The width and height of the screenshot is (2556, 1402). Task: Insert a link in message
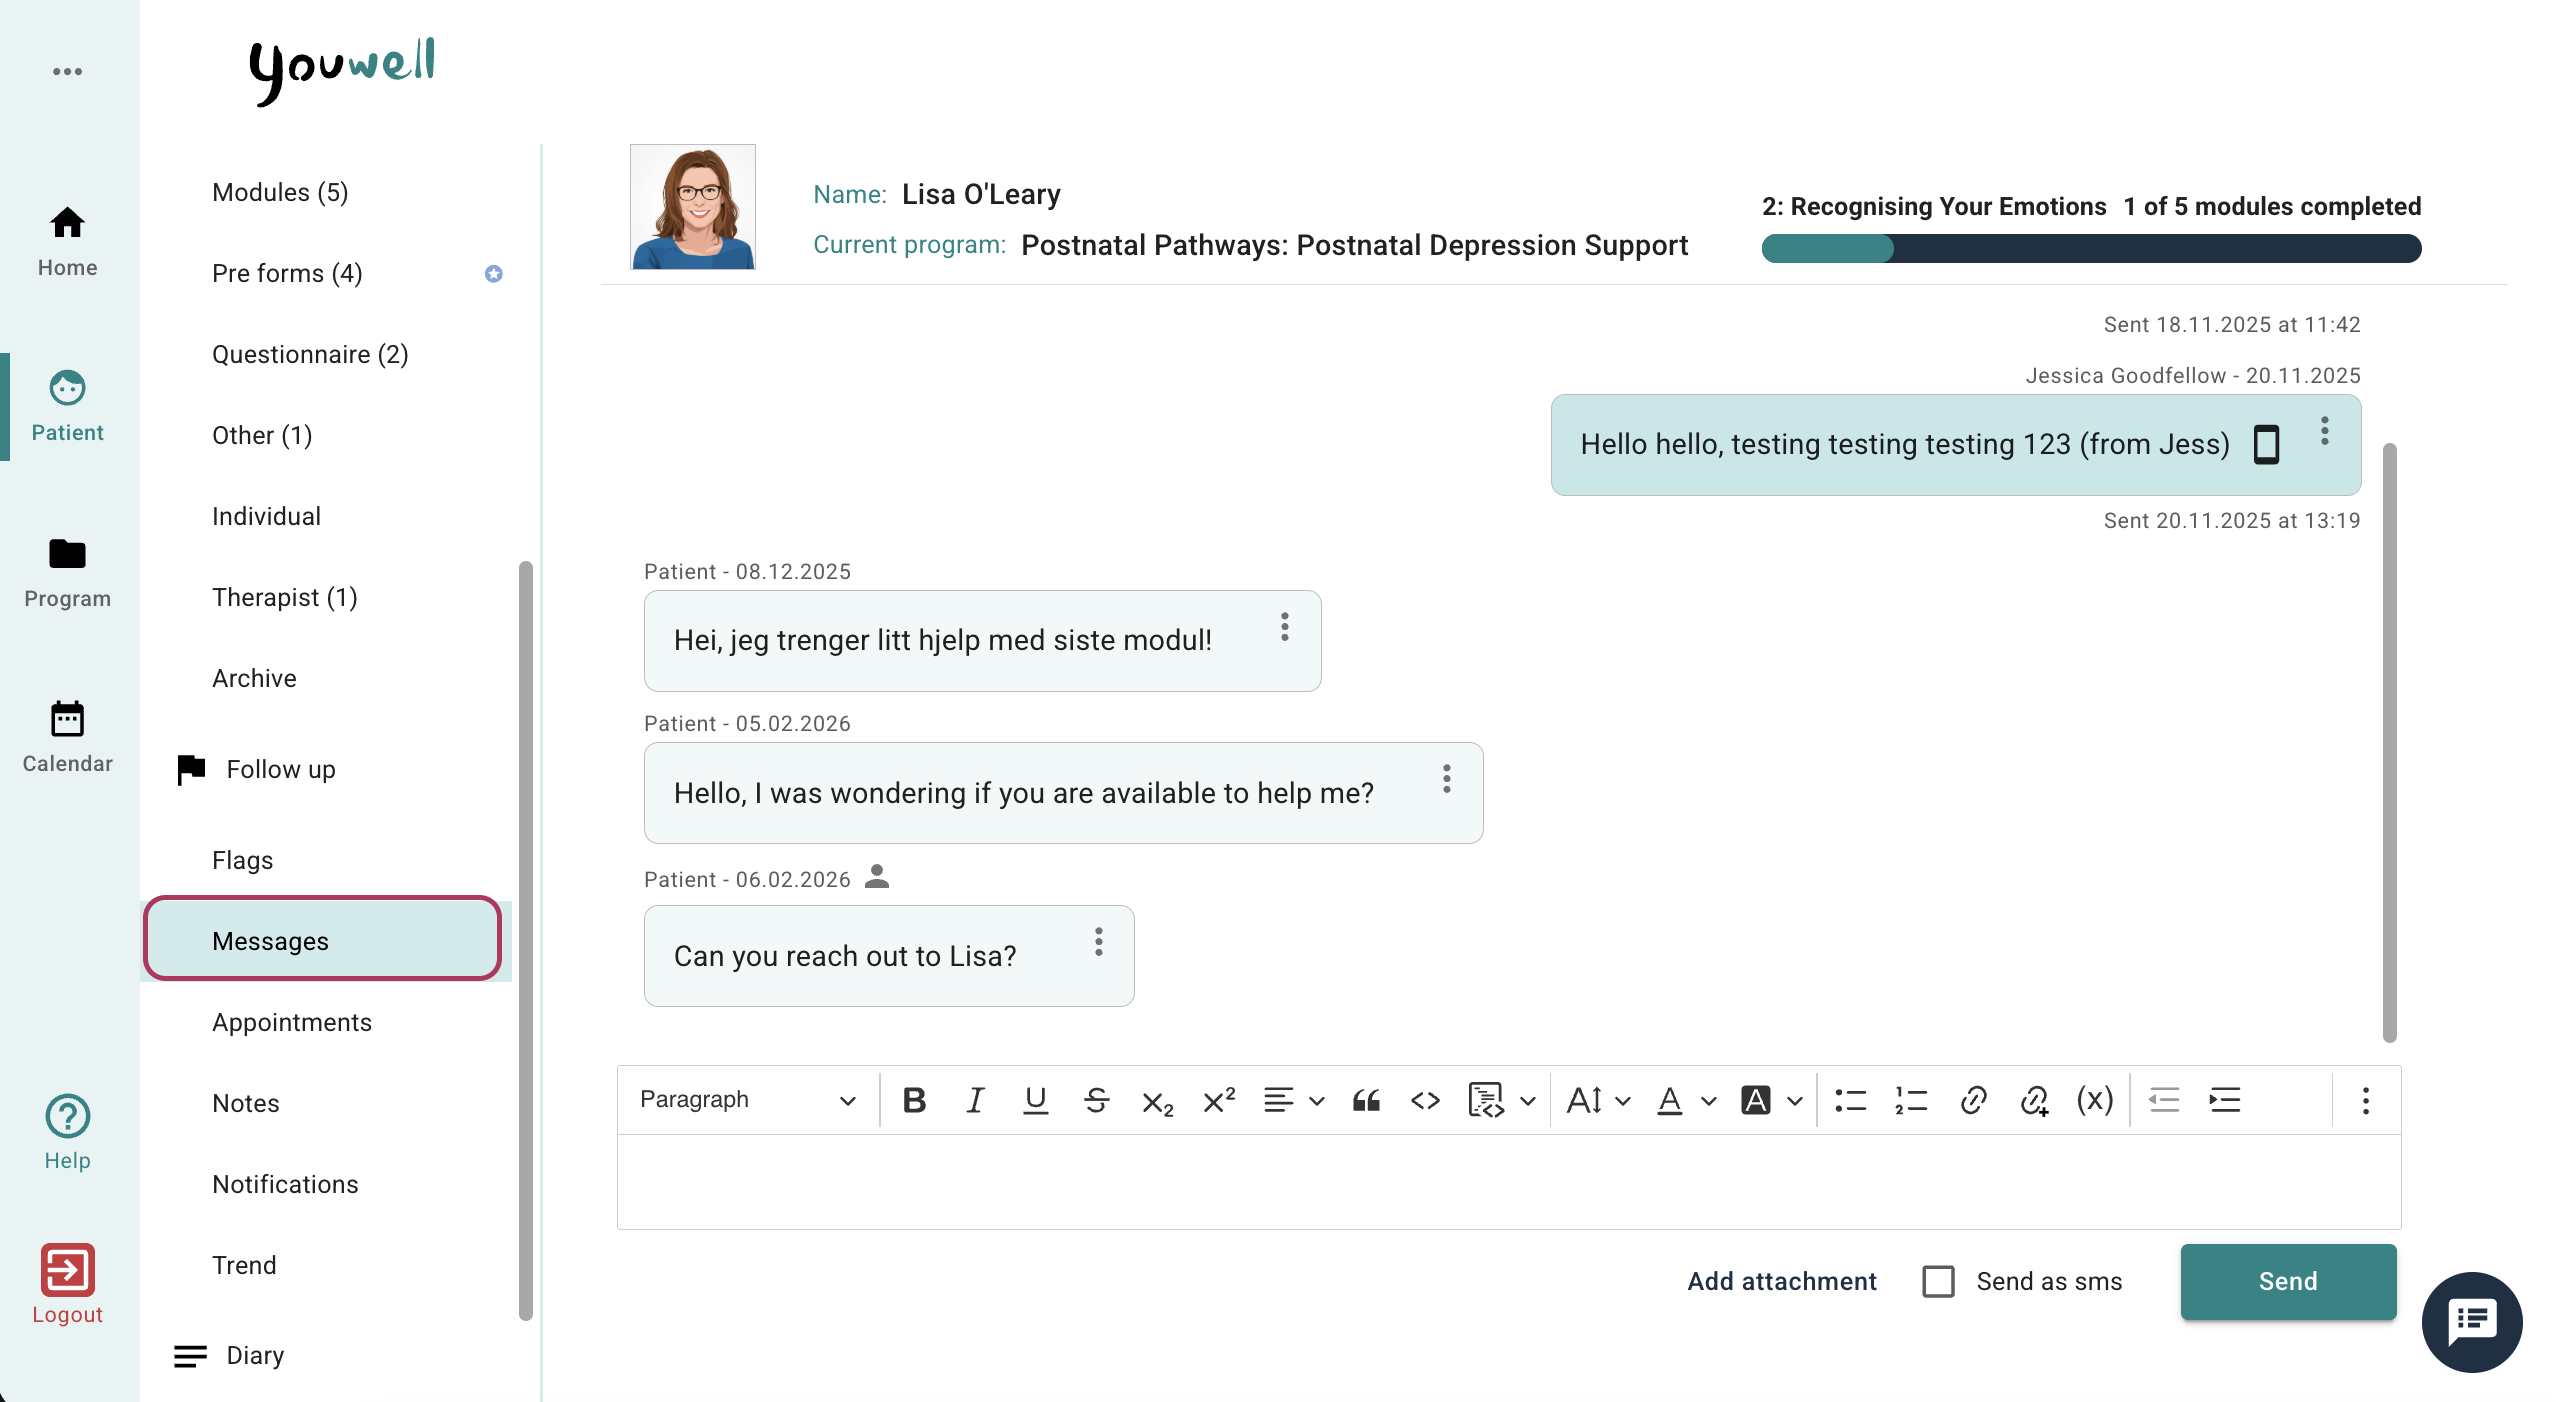[x=1973, y=1100]
